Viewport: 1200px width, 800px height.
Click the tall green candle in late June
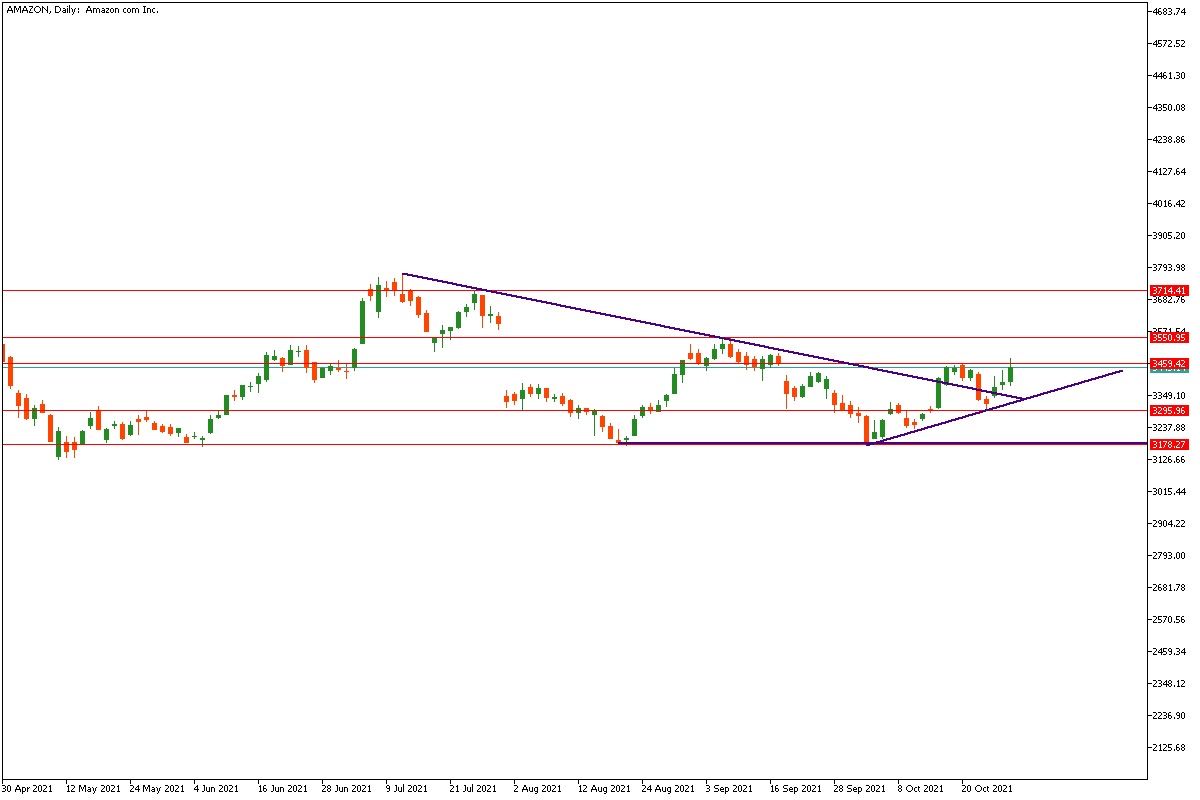pos(362,320)
